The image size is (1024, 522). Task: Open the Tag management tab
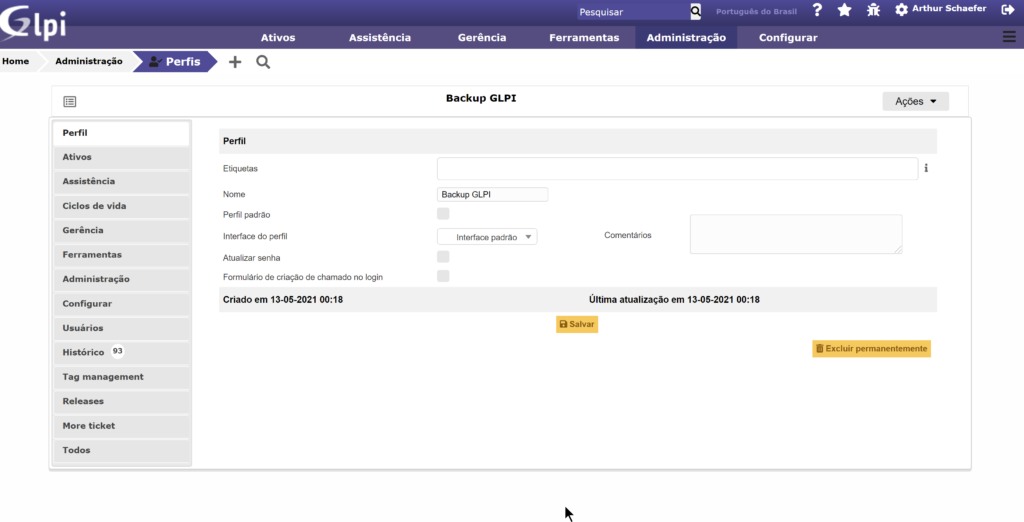point(121,377)
